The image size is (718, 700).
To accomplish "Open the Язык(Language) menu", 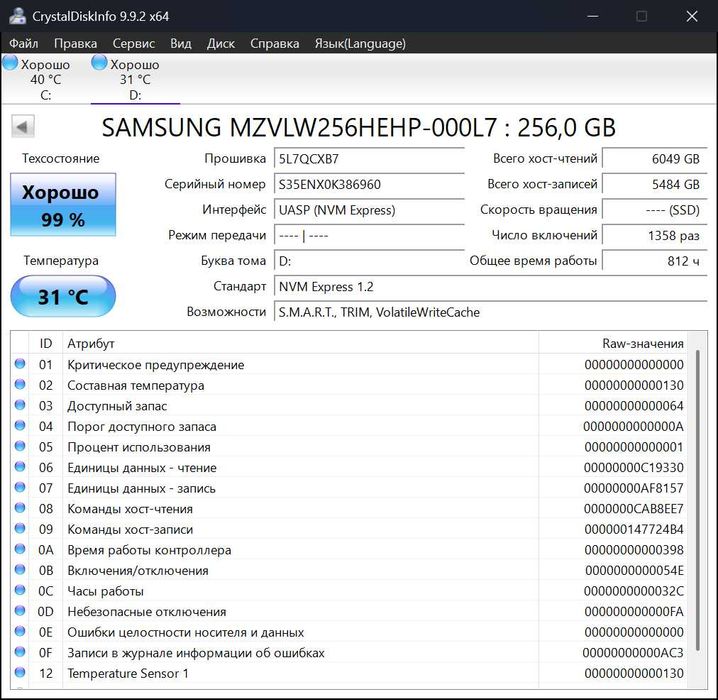I will click(360, 43).
